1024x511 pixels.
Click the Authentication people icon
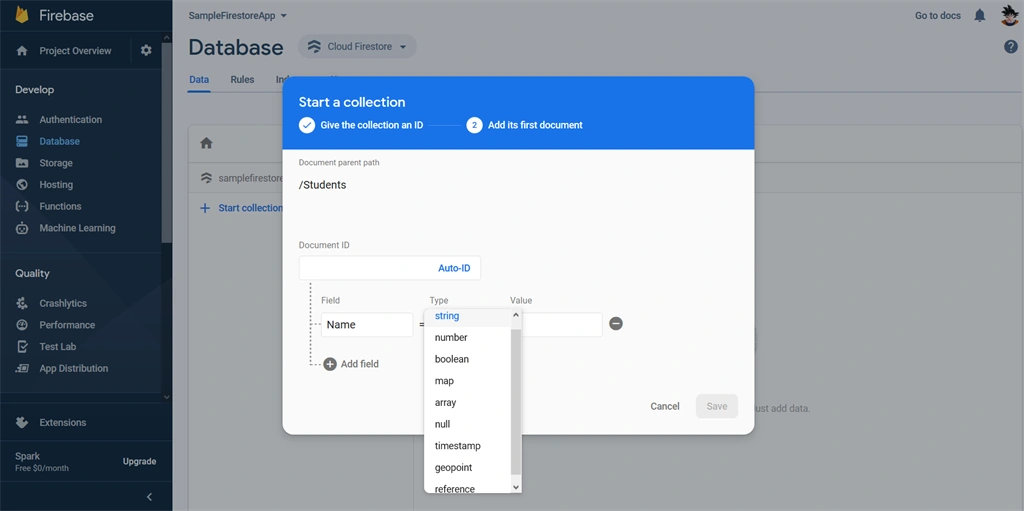pos(22,120)
